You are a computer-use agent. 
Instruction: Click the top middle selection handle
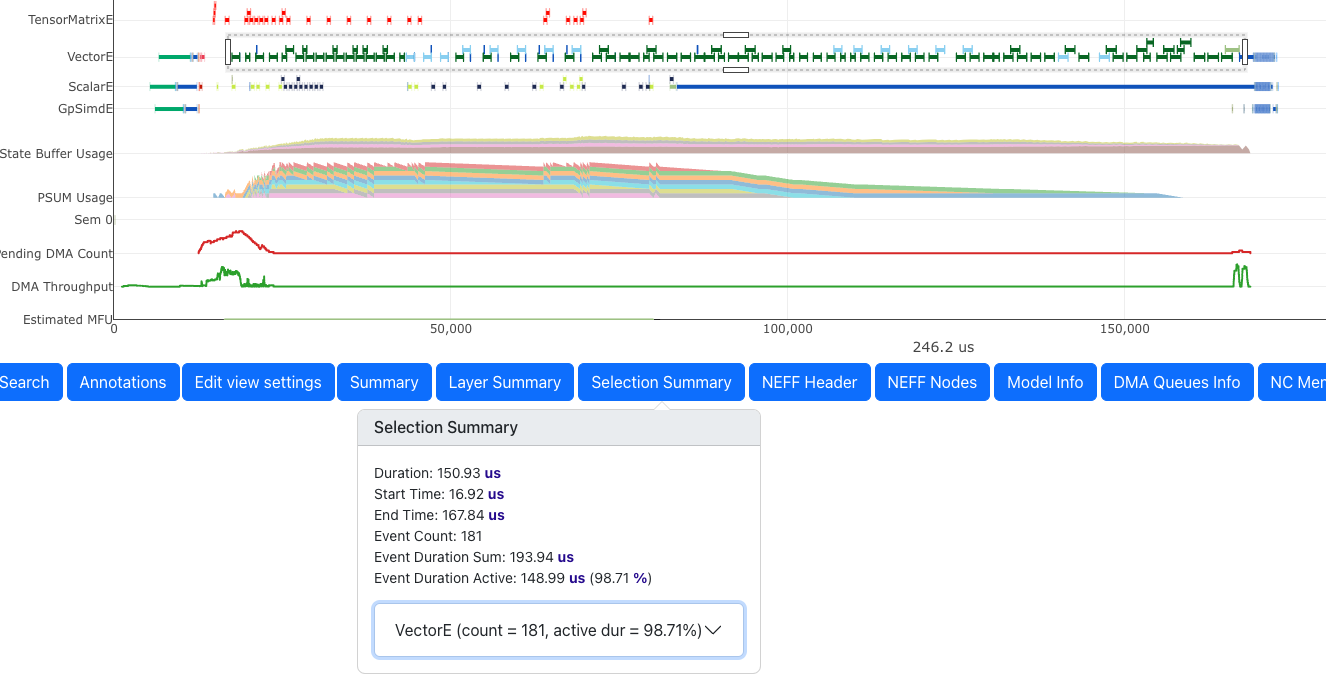click(x=736, y=35)
